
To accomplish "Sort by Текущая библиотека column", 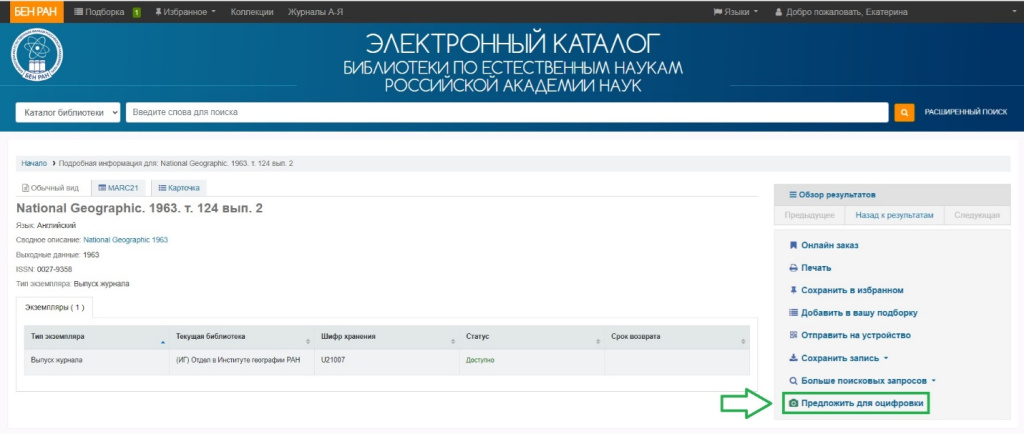I will click(x=241, y=337).
